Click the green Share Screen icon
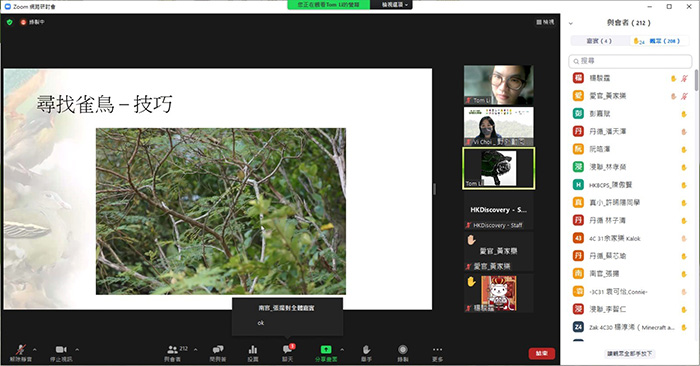 click(x=326, y=352)
